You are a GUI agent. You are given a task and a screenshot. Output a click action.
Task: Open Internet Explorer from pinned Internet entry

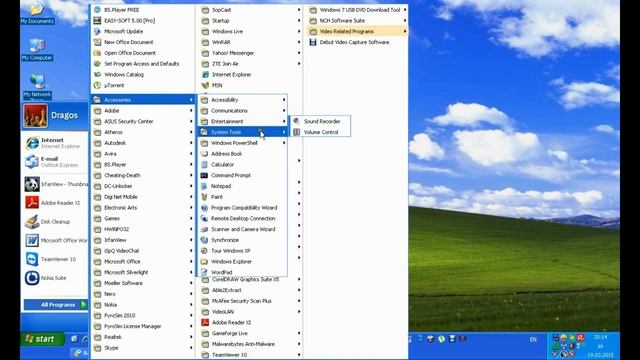[x=55, y=143]
